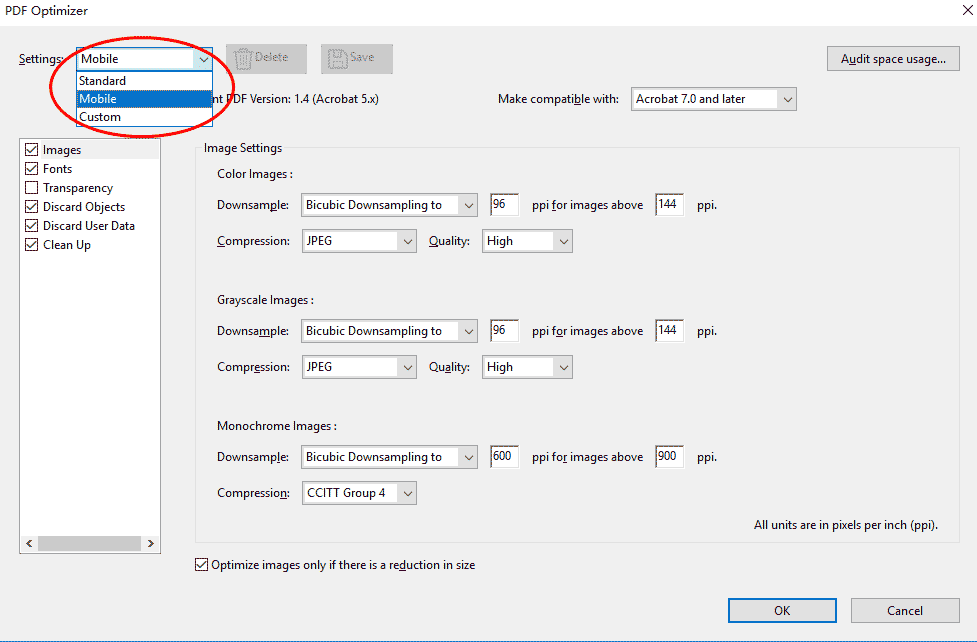Click the OK button

(782, 610)
